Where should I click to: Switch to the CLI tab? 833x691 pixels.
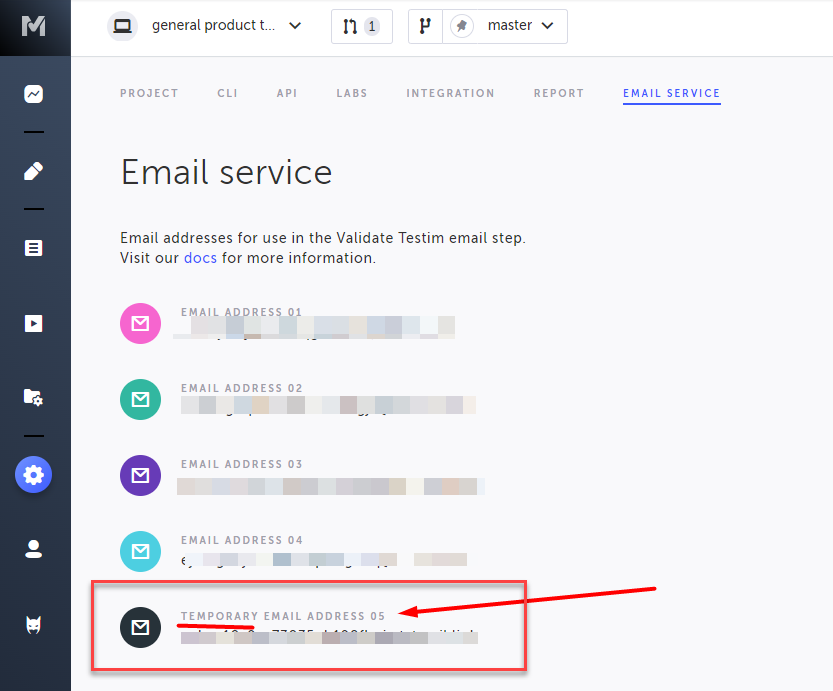click(227, 93)
